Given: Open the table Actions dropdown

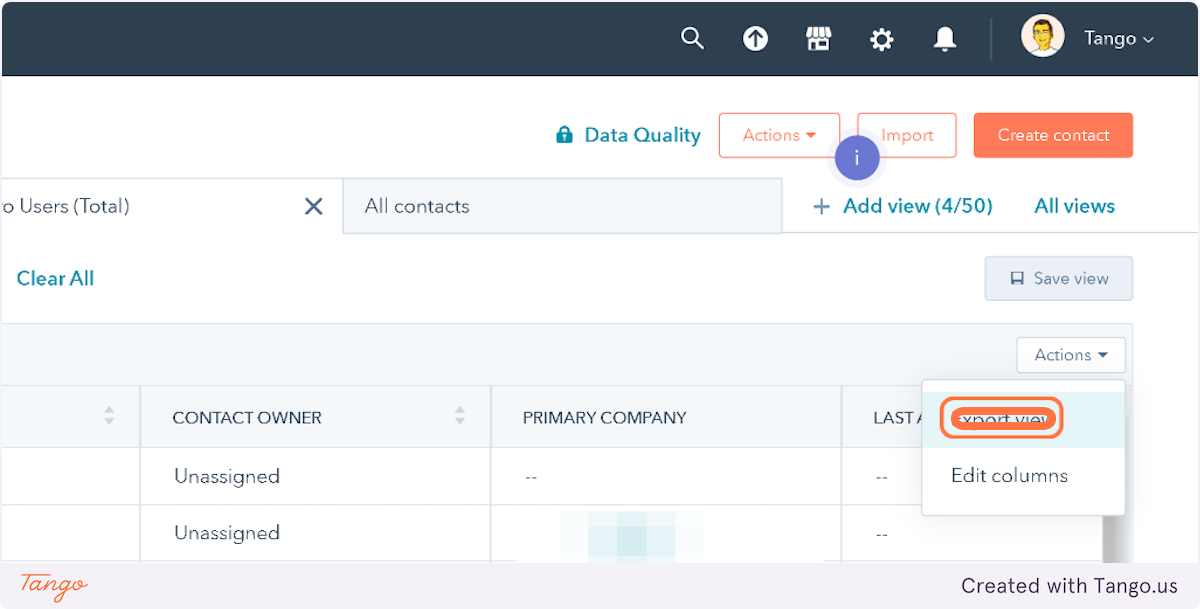Looking at the screenshot, I should [1070, 355].
